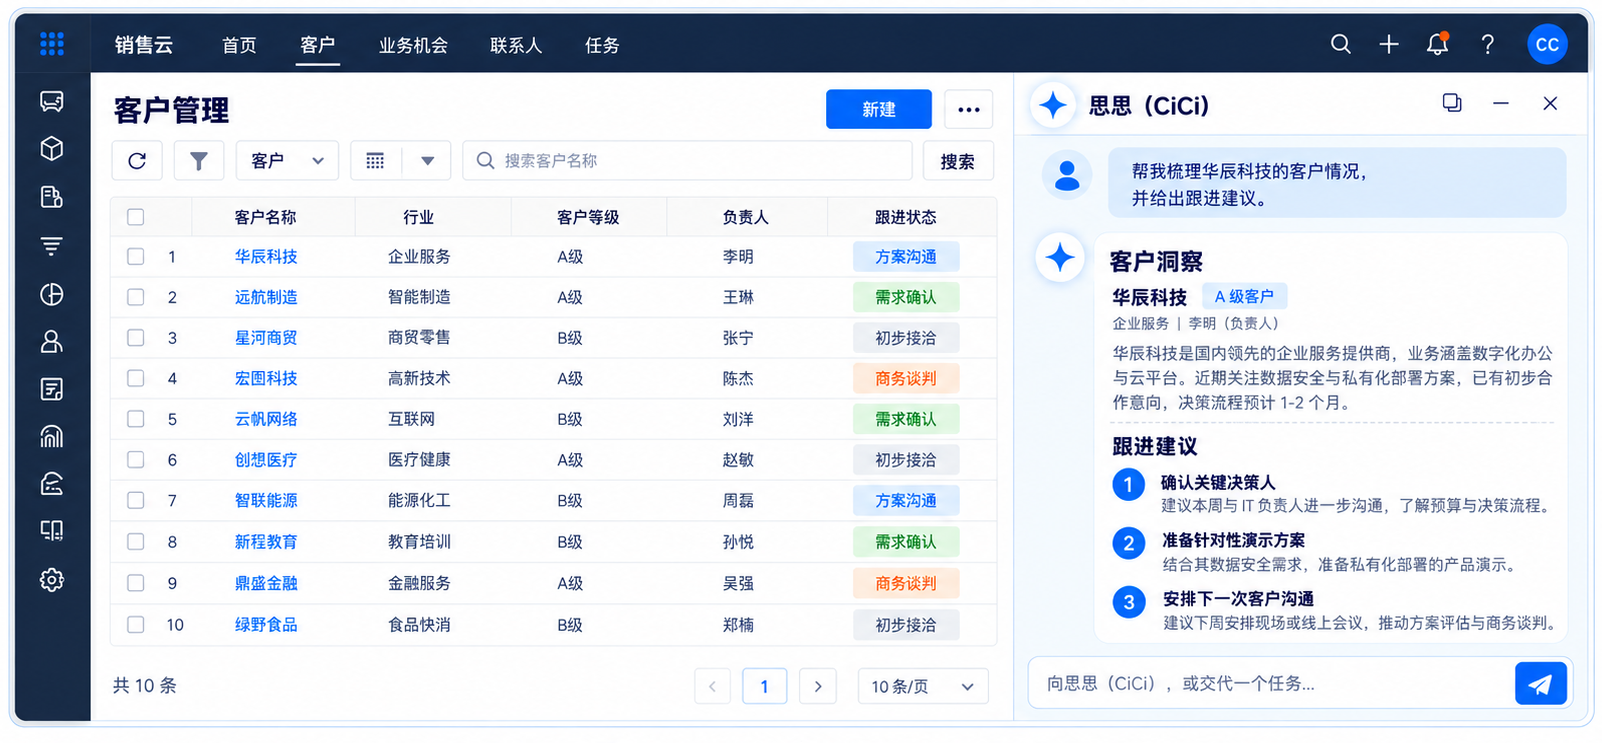Click the 搜索 button
1602x743 pixels.
coord(957,161)
